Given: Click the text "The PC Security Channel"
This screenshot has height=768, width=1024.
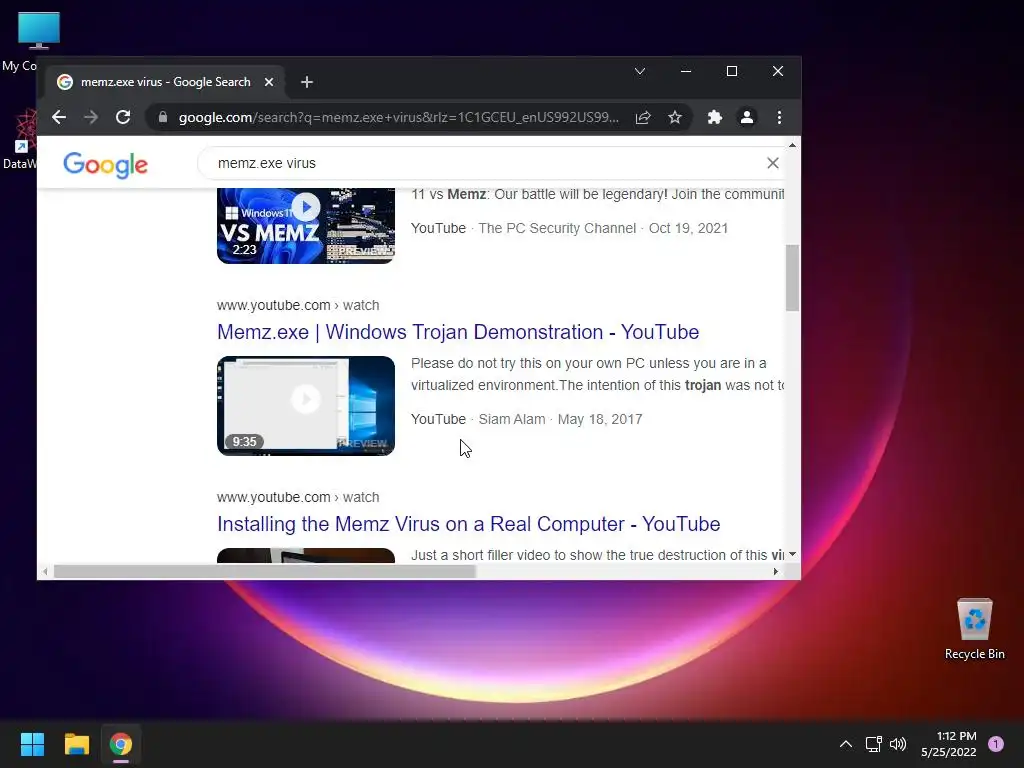Looking at the screenshot, I should click(557, 228).
